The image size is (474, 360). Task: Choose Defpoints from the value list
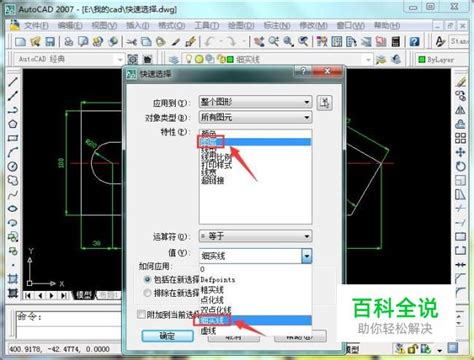click(218, 279)
